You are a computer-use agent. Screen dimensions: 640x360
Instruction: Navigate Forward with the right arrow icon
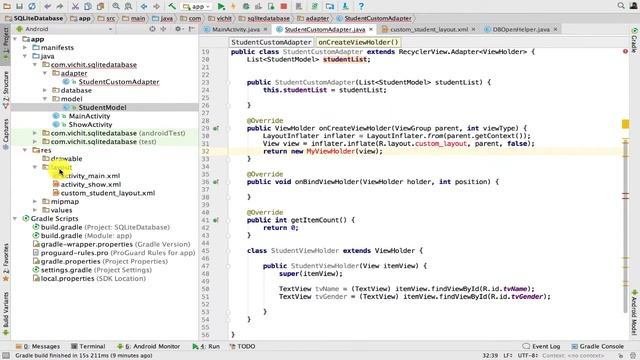point(156,6)
